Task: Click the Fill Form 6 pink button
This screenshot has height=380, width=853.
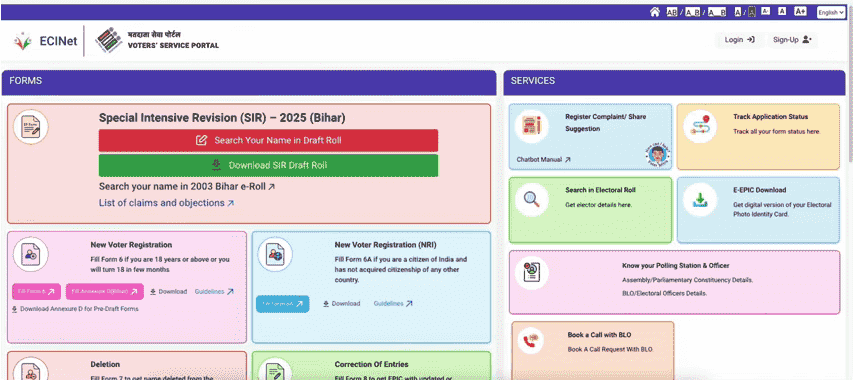Action: [x=36, y=291]
